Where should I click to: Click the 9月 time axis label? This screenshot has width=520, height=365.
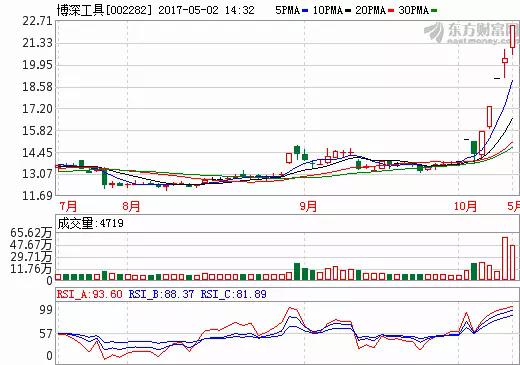(x=308, y=206)
